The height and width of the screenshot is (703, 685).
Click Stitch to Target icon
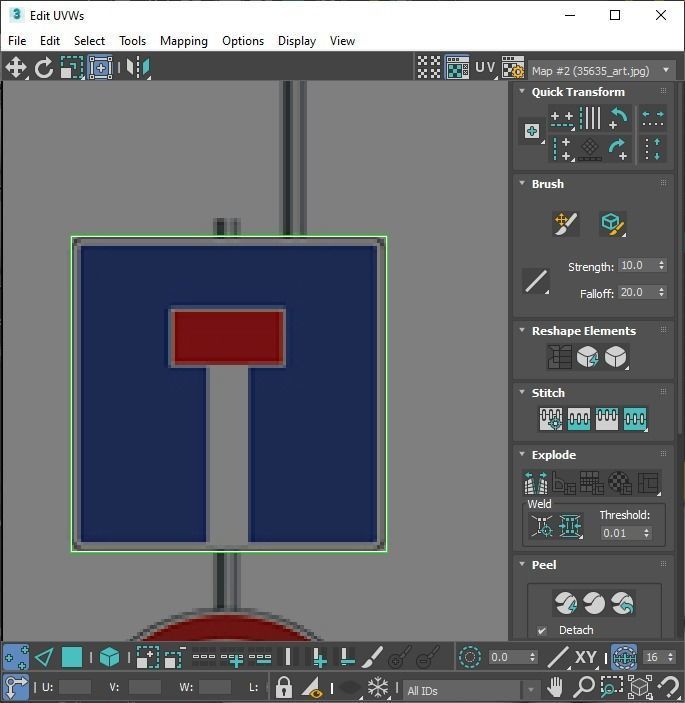coord(551,419)
